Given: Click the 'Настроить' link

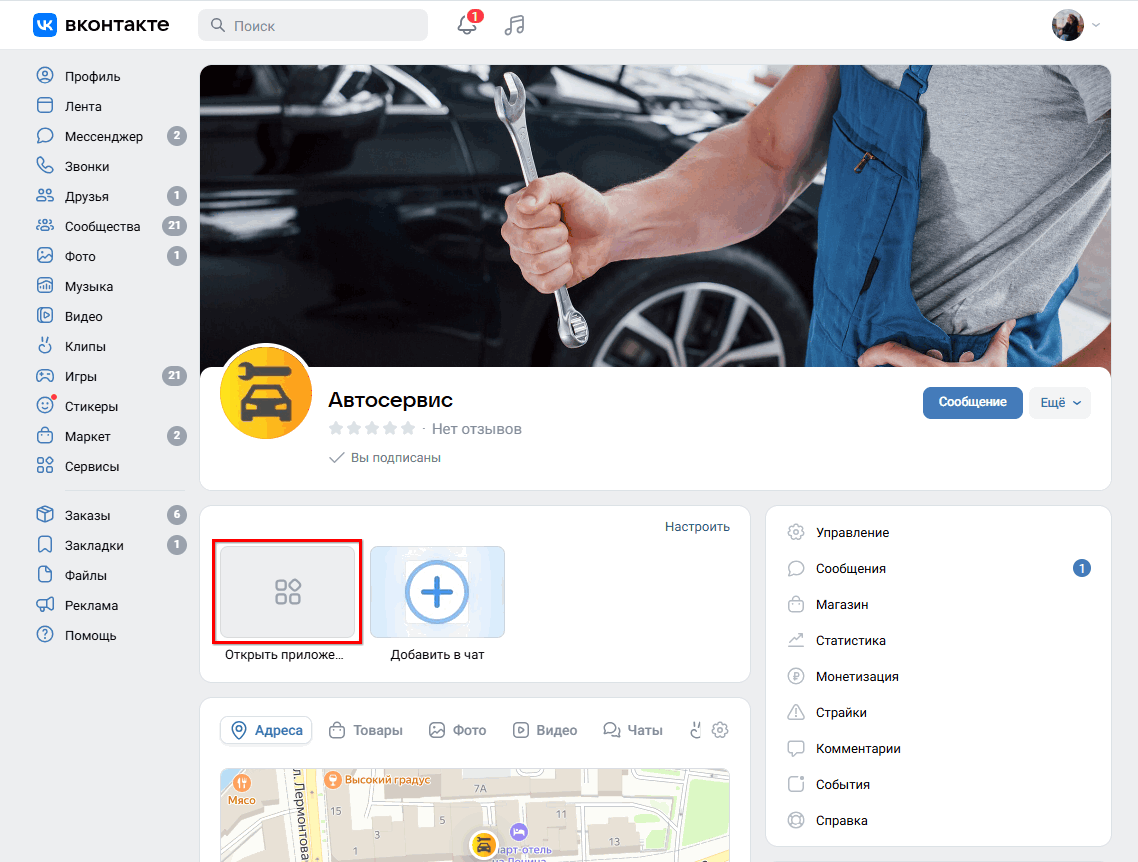Looking at the screenshot, I should (697, 526).
